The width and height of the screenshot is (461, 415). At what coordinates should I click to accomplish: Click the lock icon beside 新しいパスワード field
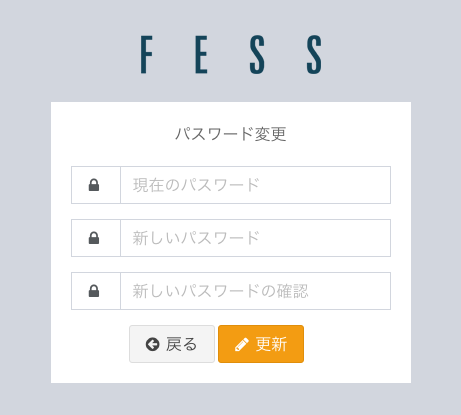coord(94,238)
